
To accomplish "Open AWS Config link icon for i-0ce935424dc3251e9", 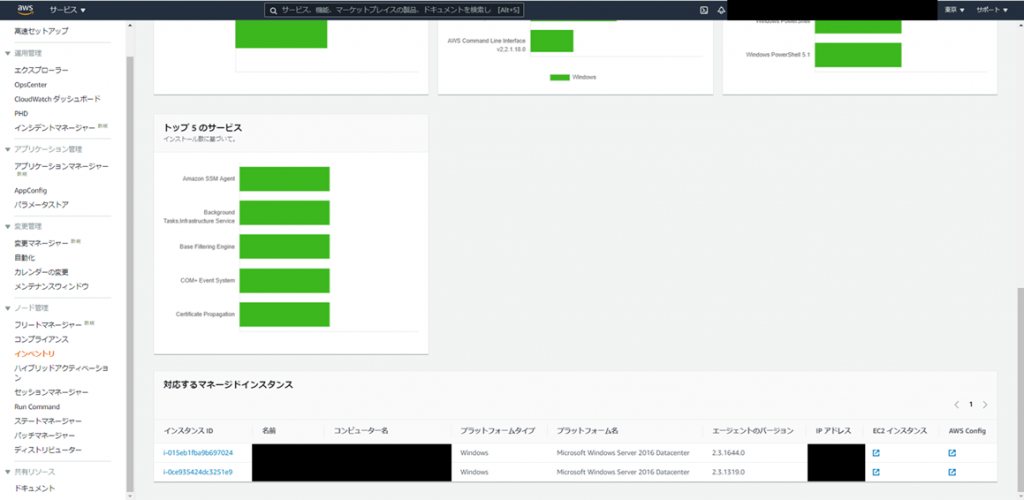I will click(952, 472).
